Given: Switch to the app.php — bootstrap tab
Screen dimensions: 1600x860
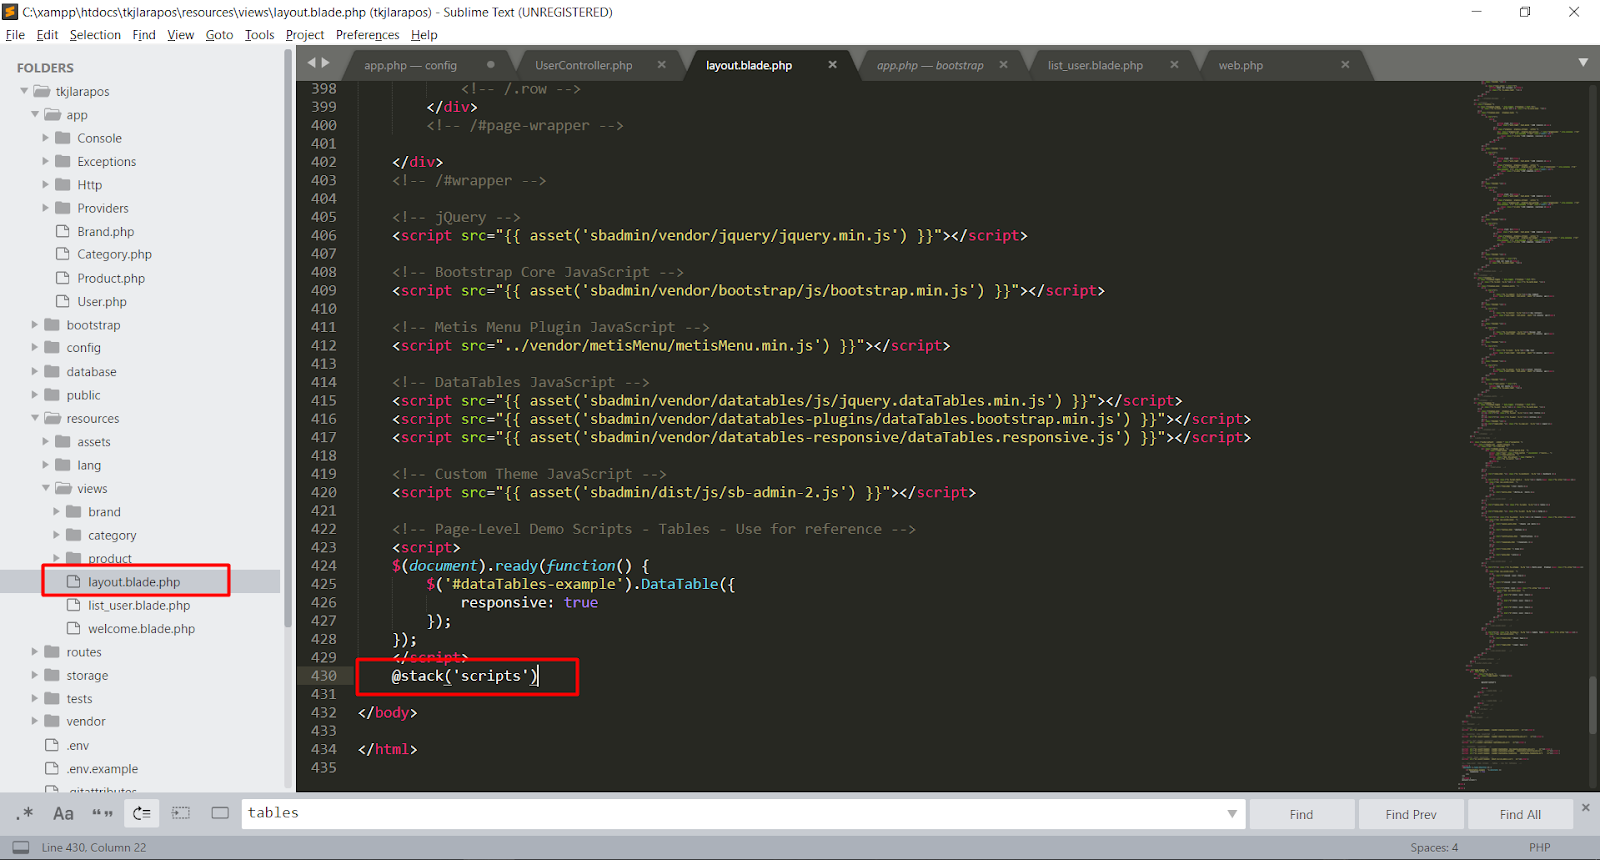Looking at the screenshot, I should [930, 65].
